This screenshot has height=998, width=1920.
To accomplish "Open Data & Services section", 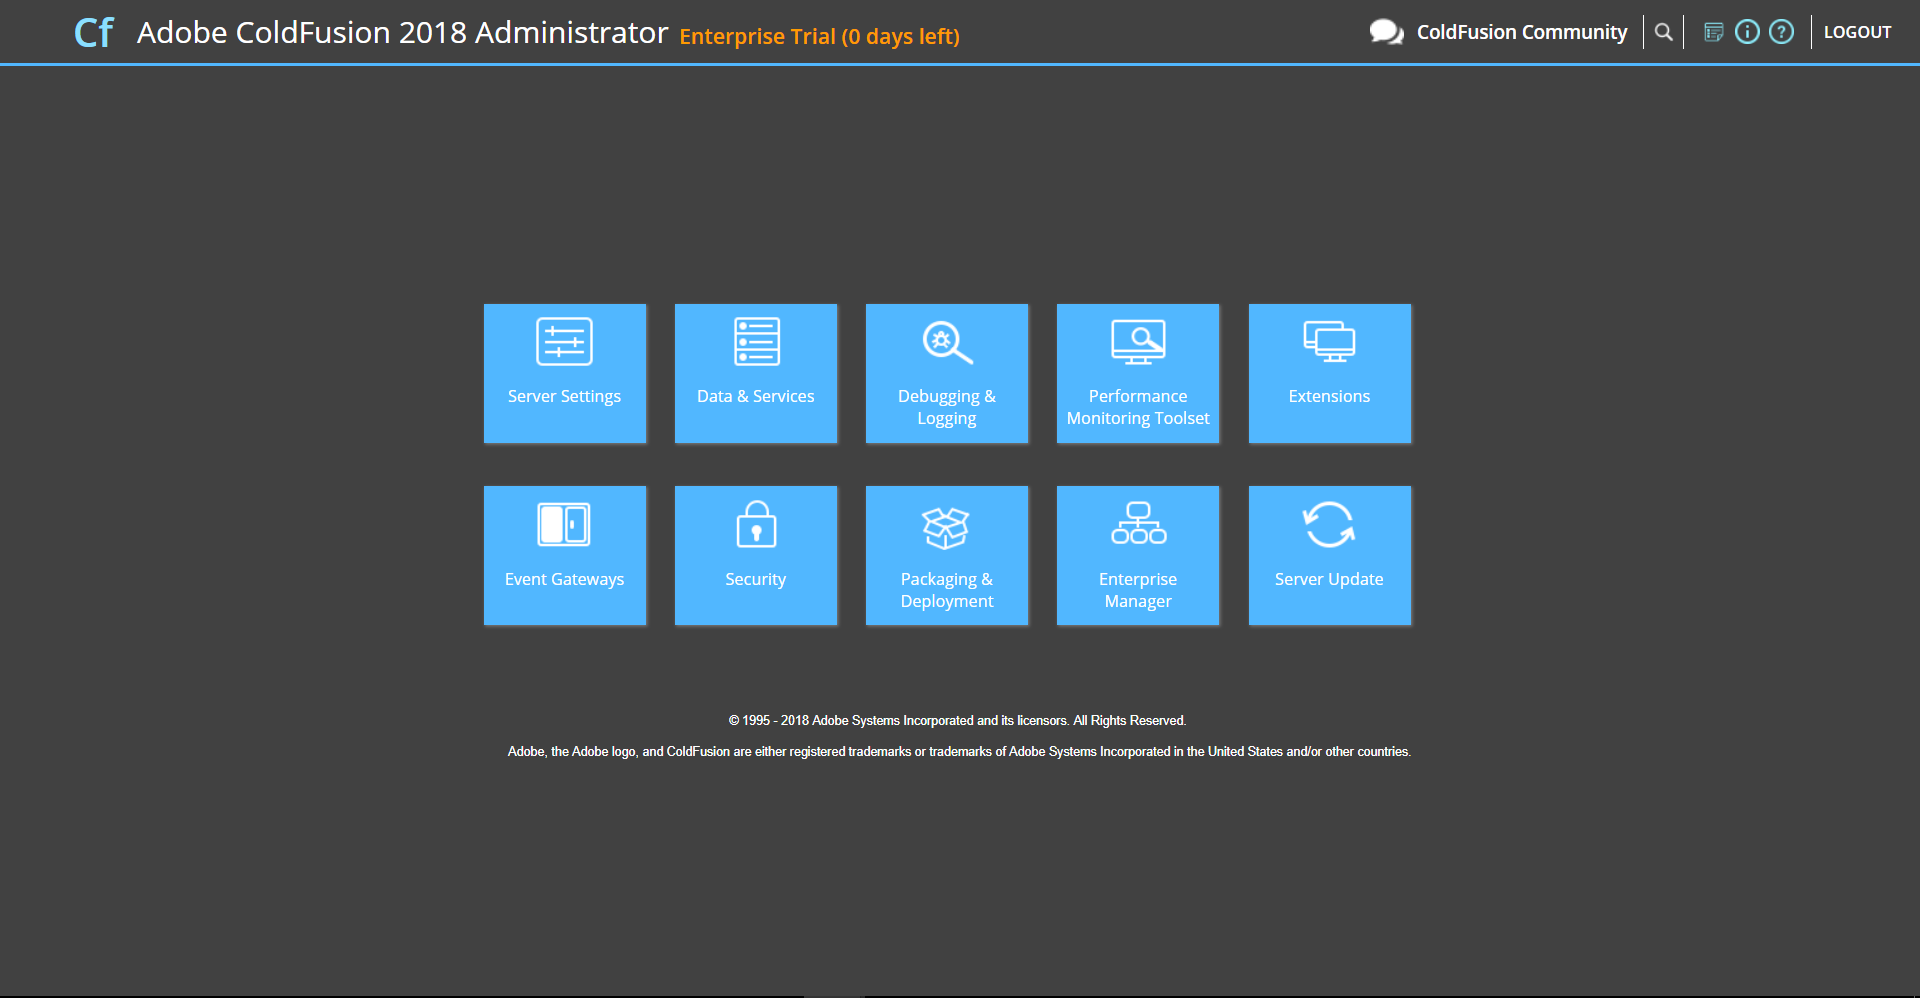I will coord(755,373).
